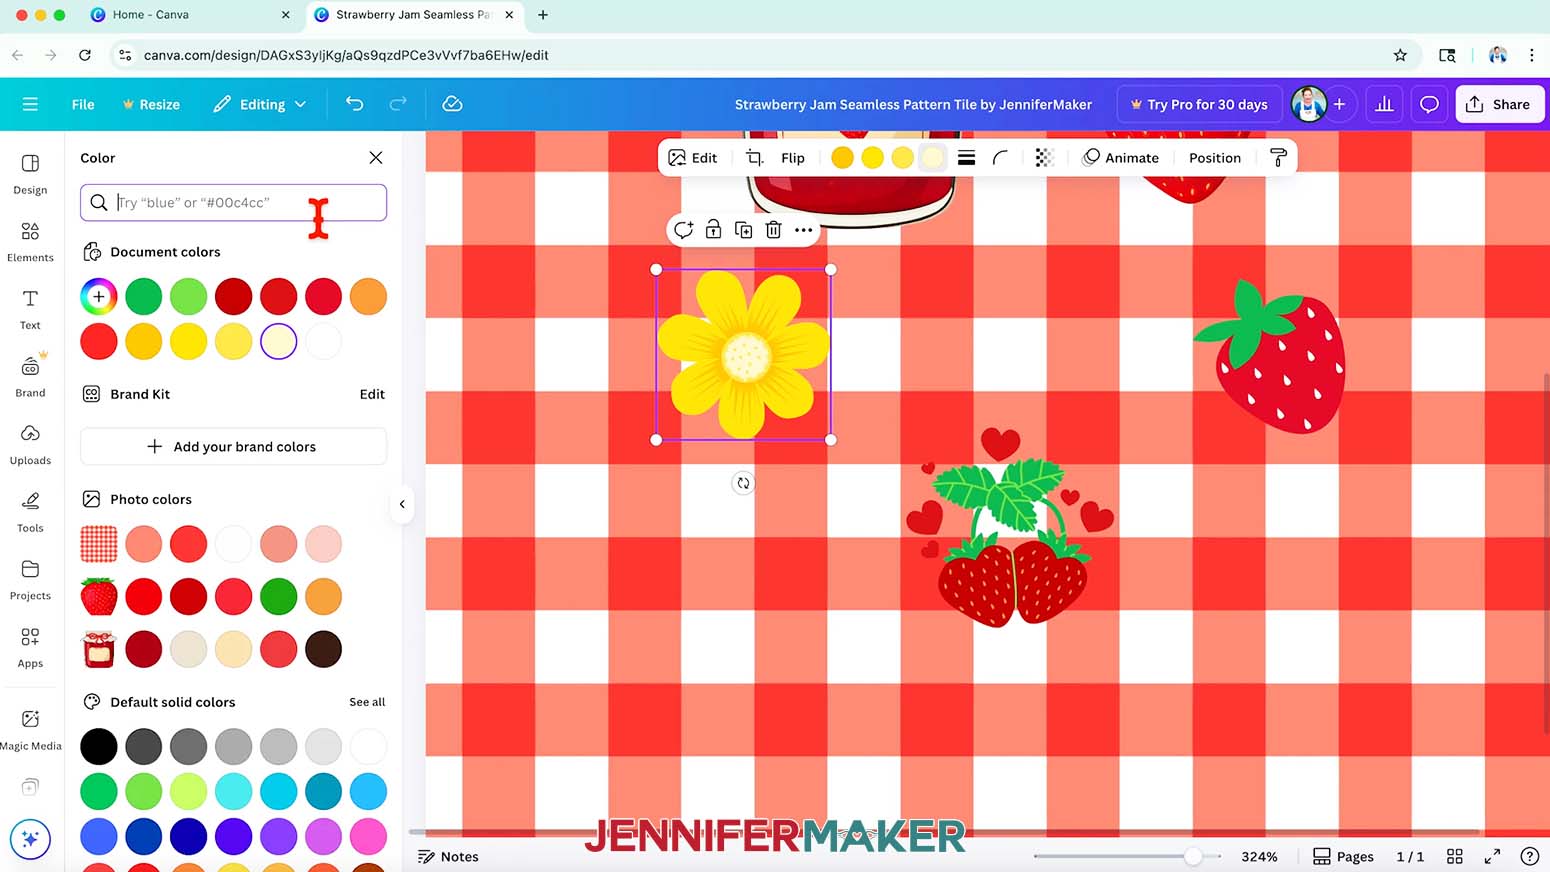
Task: Click the Resize option
Action: tap(151, 104)
